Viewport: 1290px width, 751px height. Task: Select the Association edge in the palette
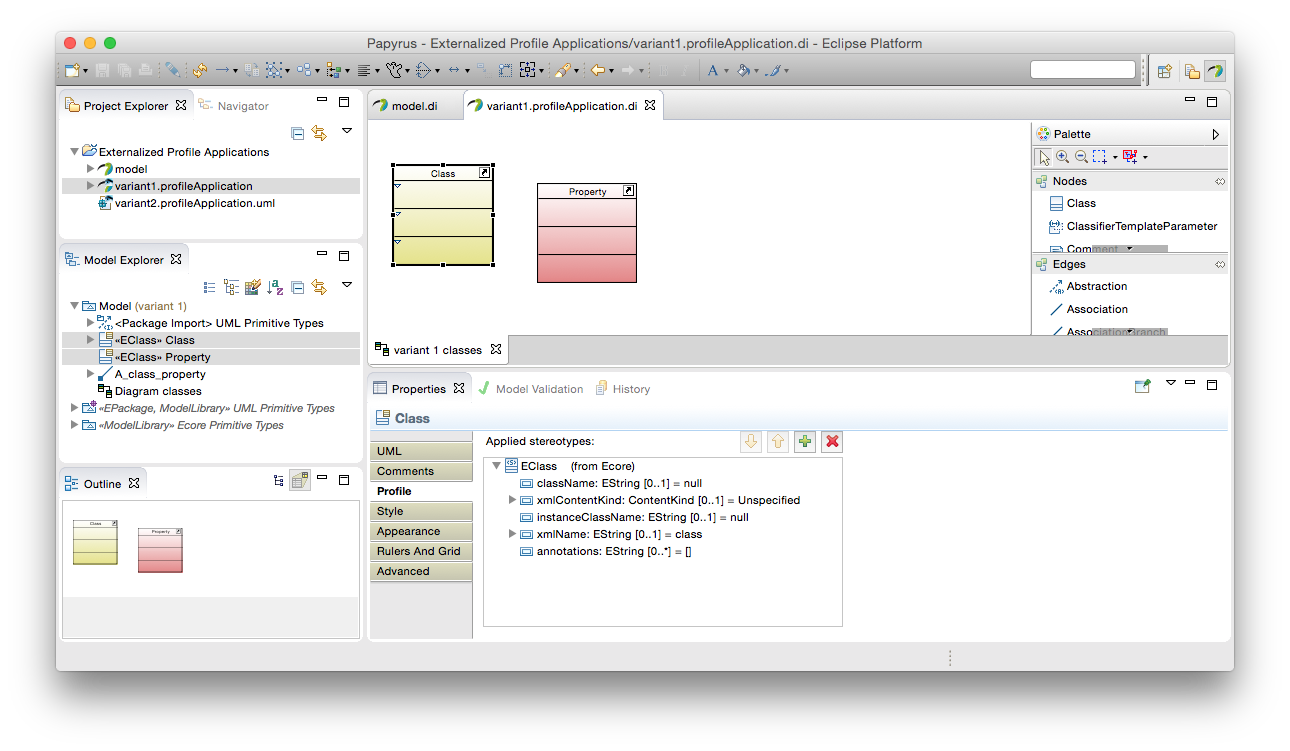(x=1088, y=309)
